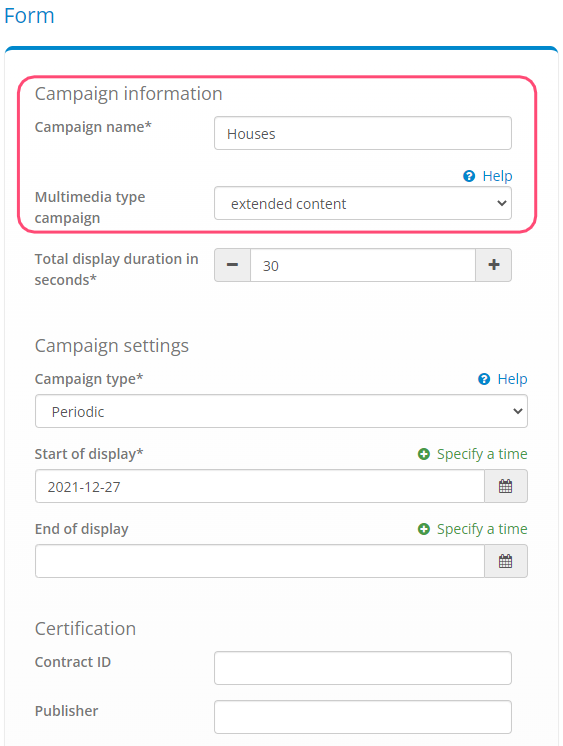Image resolution: width=563 pixels, height=746 pixels.
Task: Click the Help link above Multimedia type dropdown
Action: 497,176
